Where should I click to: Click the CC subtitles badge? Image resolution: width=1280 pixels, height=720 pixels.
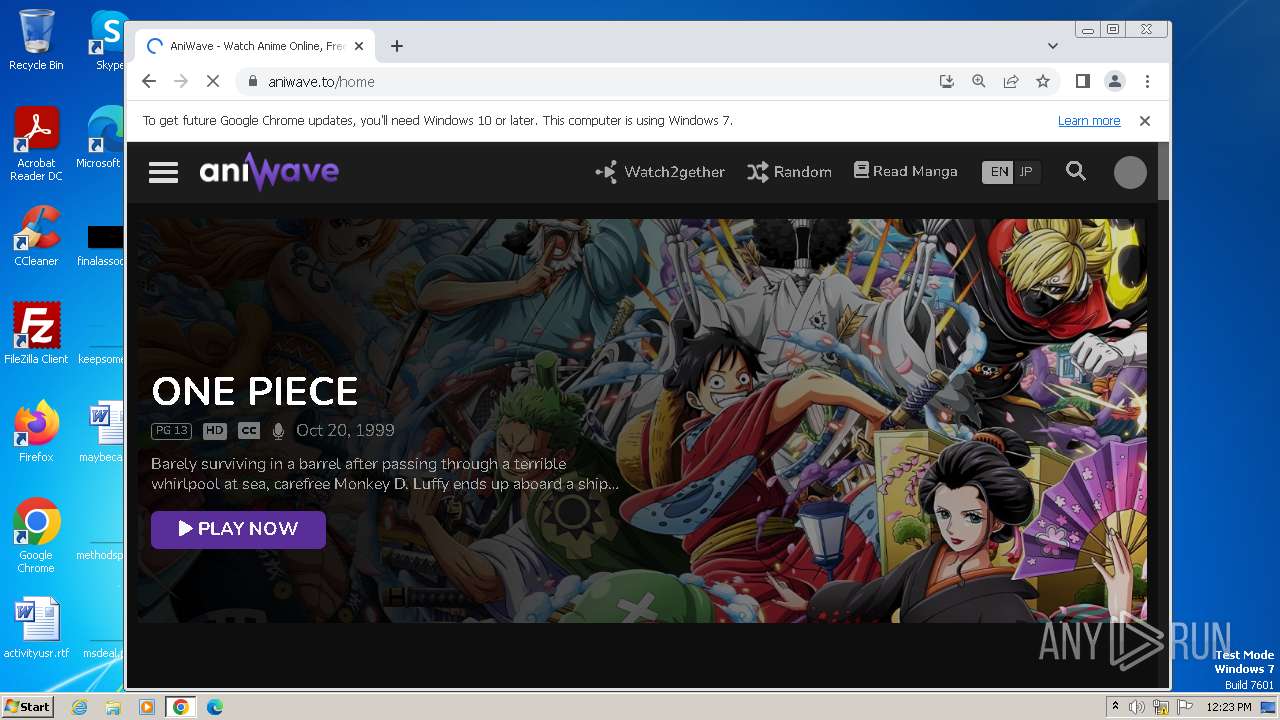249,431
